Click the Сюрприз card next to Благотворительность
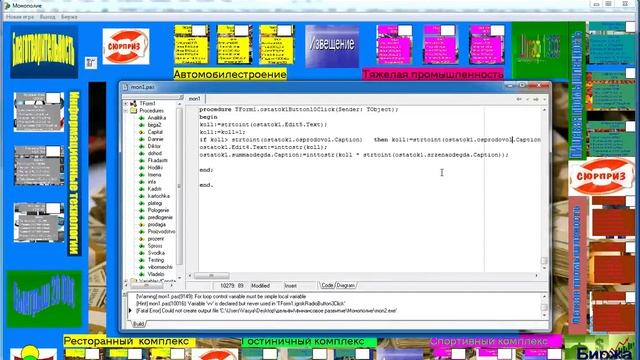Image resolution: width=640 pixels, height=360 pixels. [x=126, y=46]
